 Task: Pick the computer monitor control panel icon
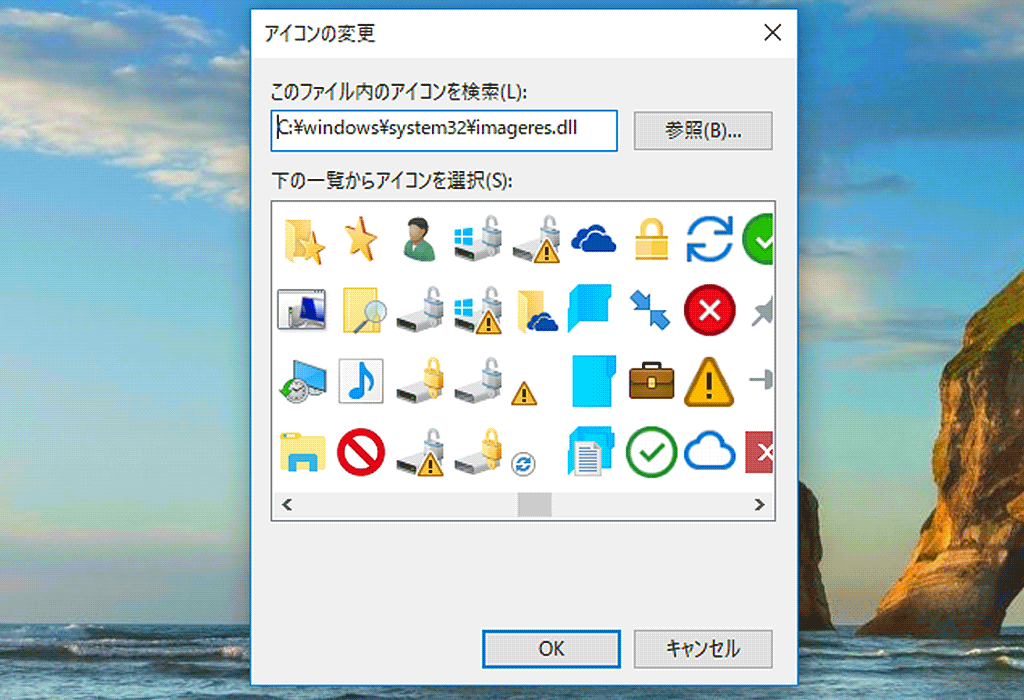pos(302,310)
